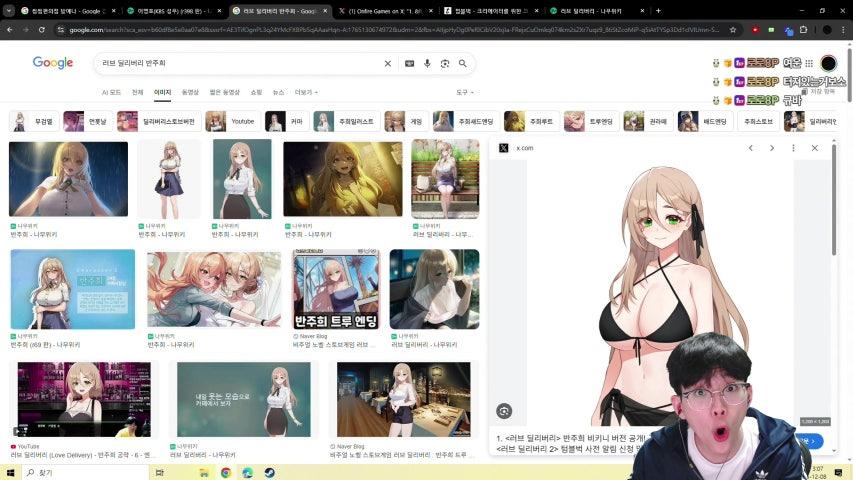
Task: Open Windows Start menu
Action: 10,472
